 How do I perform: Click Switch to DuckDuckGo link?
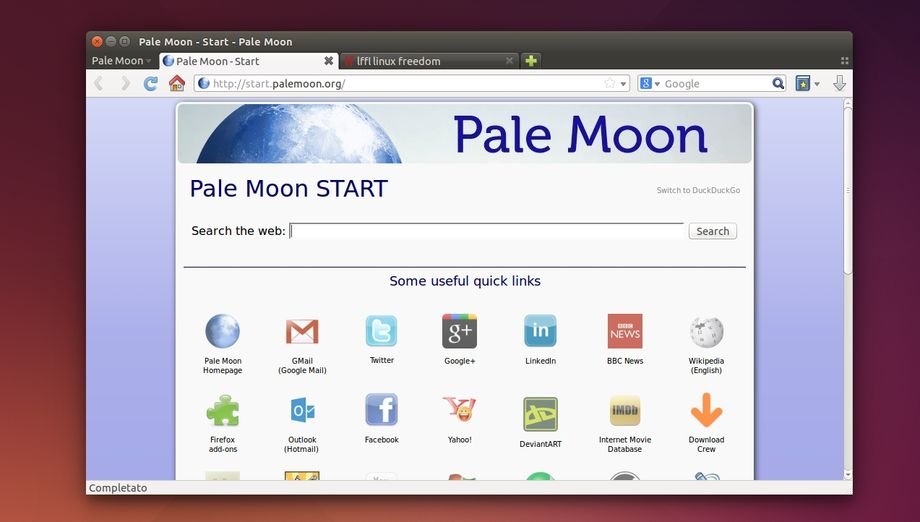[x=698, y=190]
